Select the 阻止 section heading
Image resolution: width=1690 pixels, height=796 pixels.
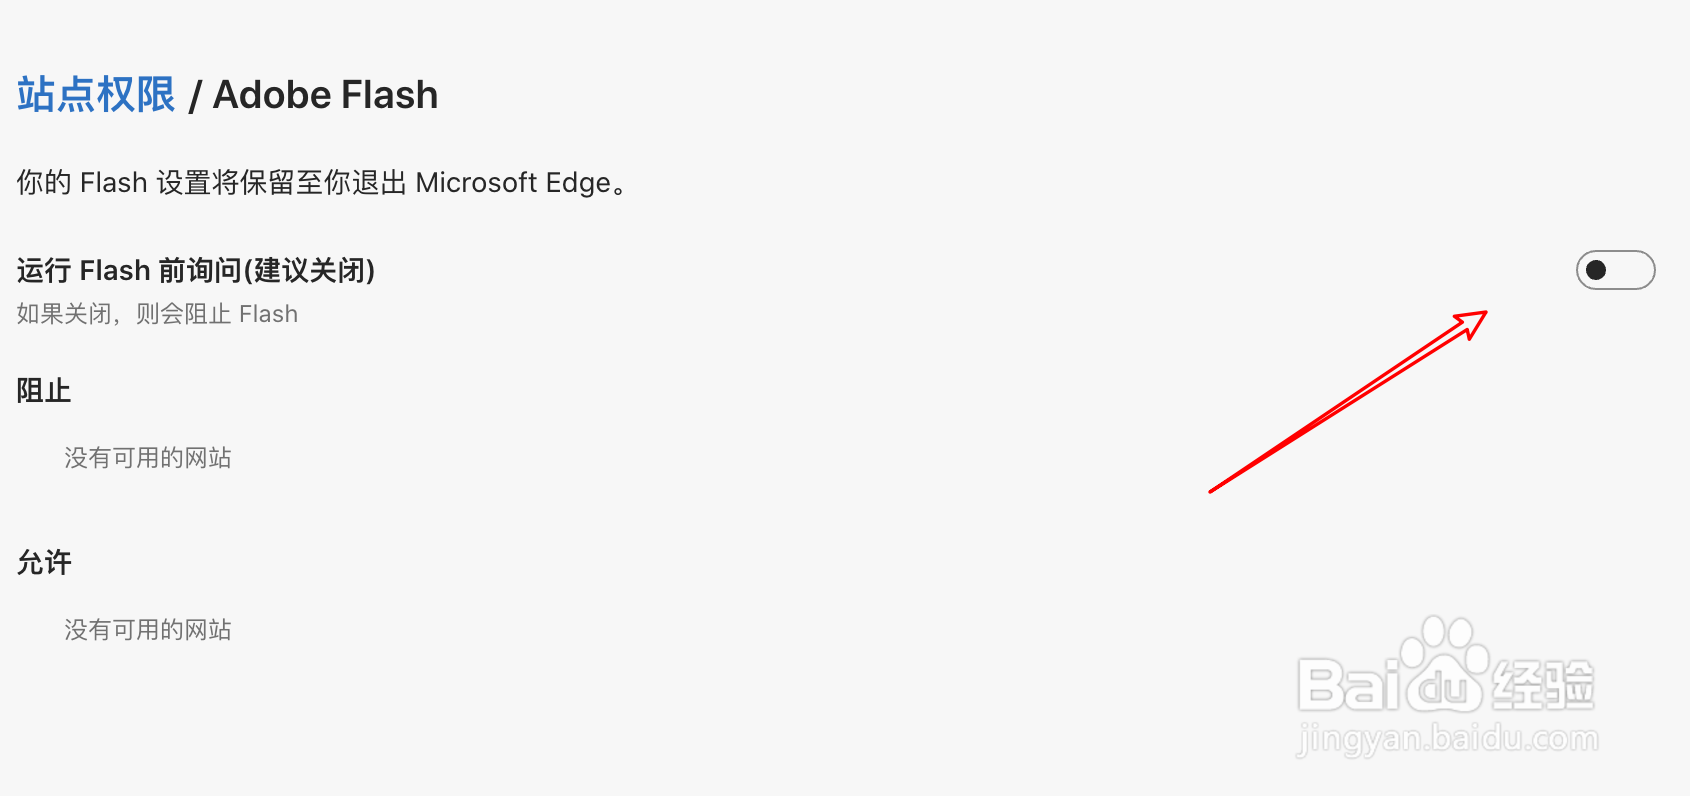point(44,391)
